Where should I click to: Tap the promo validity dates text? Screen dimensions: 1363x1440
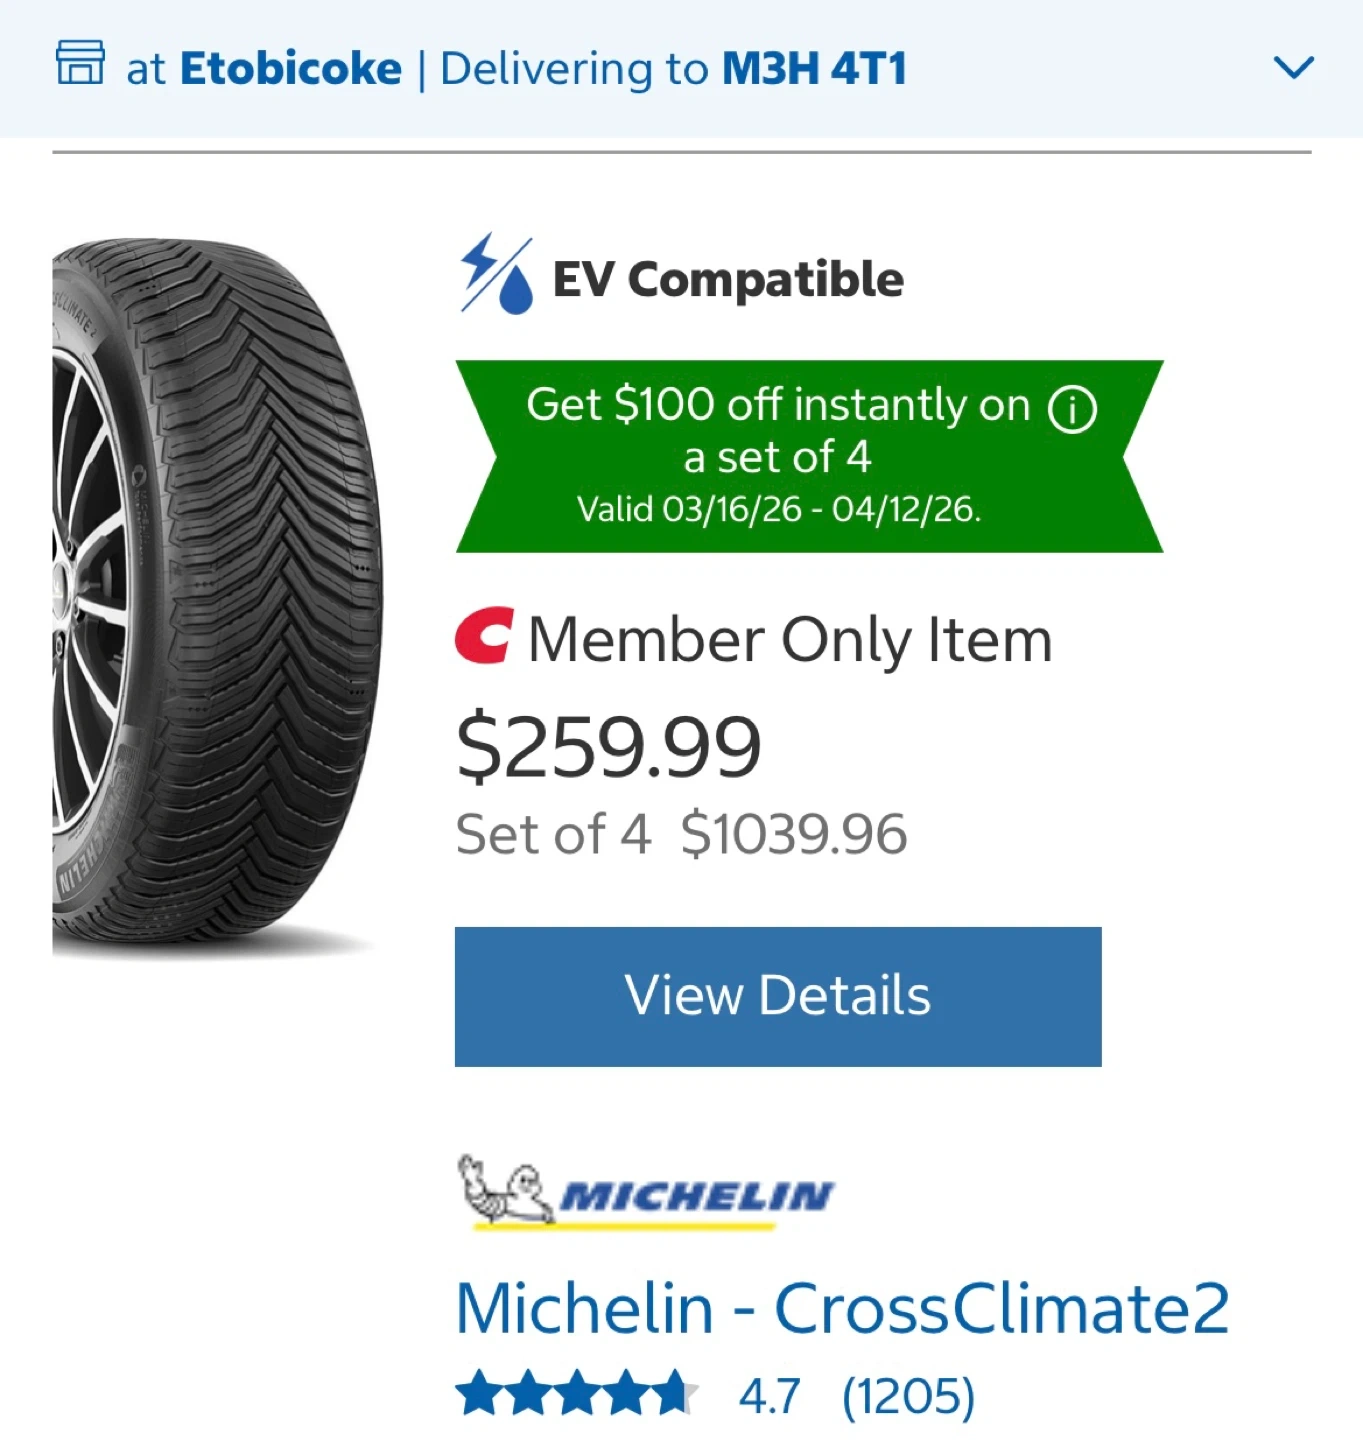tap(779, 510)
